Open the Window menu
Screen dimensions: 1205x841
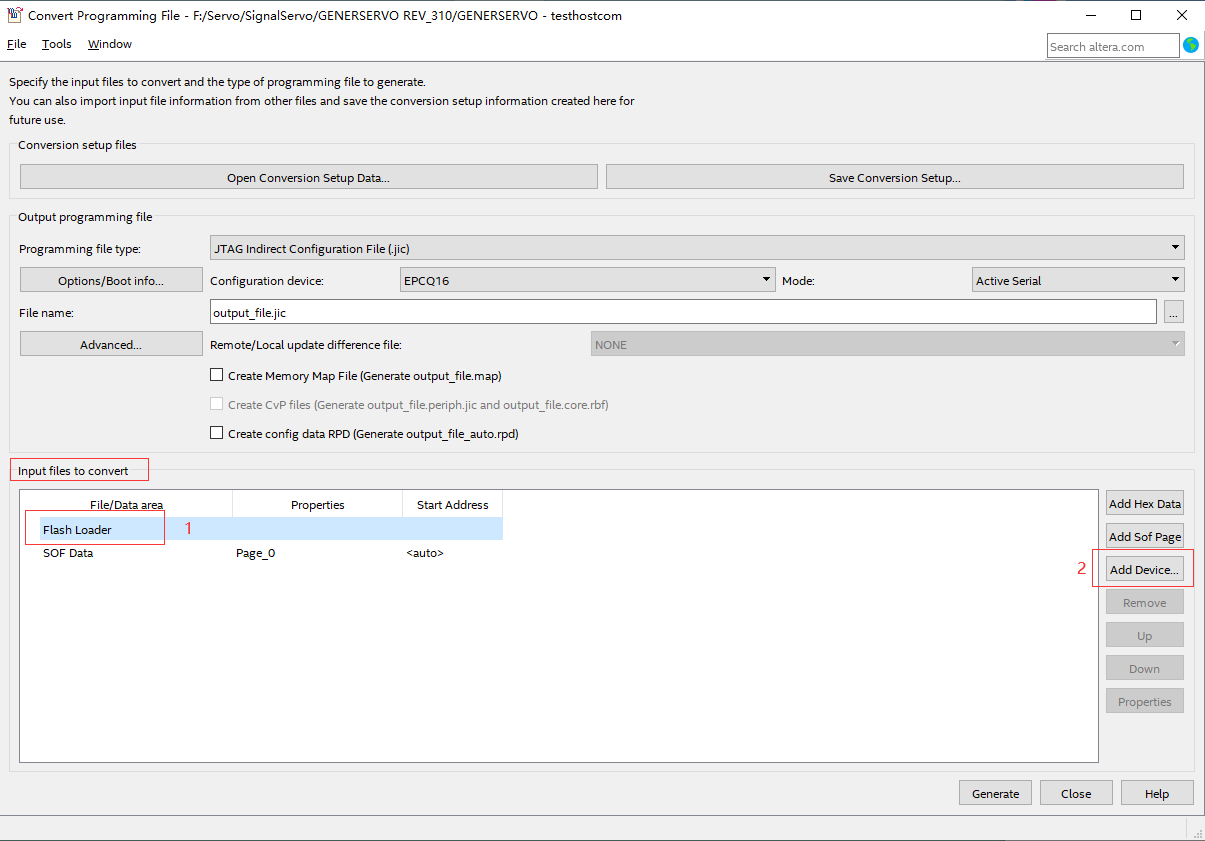[x=110, y=44]
